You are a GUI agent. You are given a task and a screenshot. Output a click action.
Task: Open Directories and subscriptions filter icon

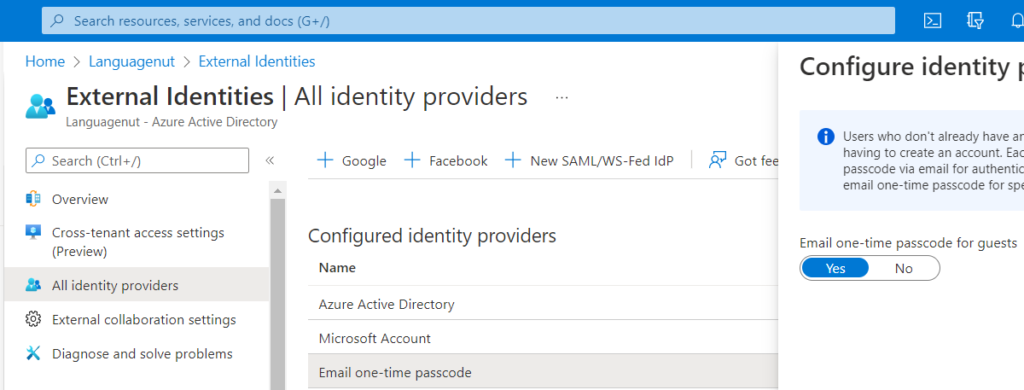point(975,21)
